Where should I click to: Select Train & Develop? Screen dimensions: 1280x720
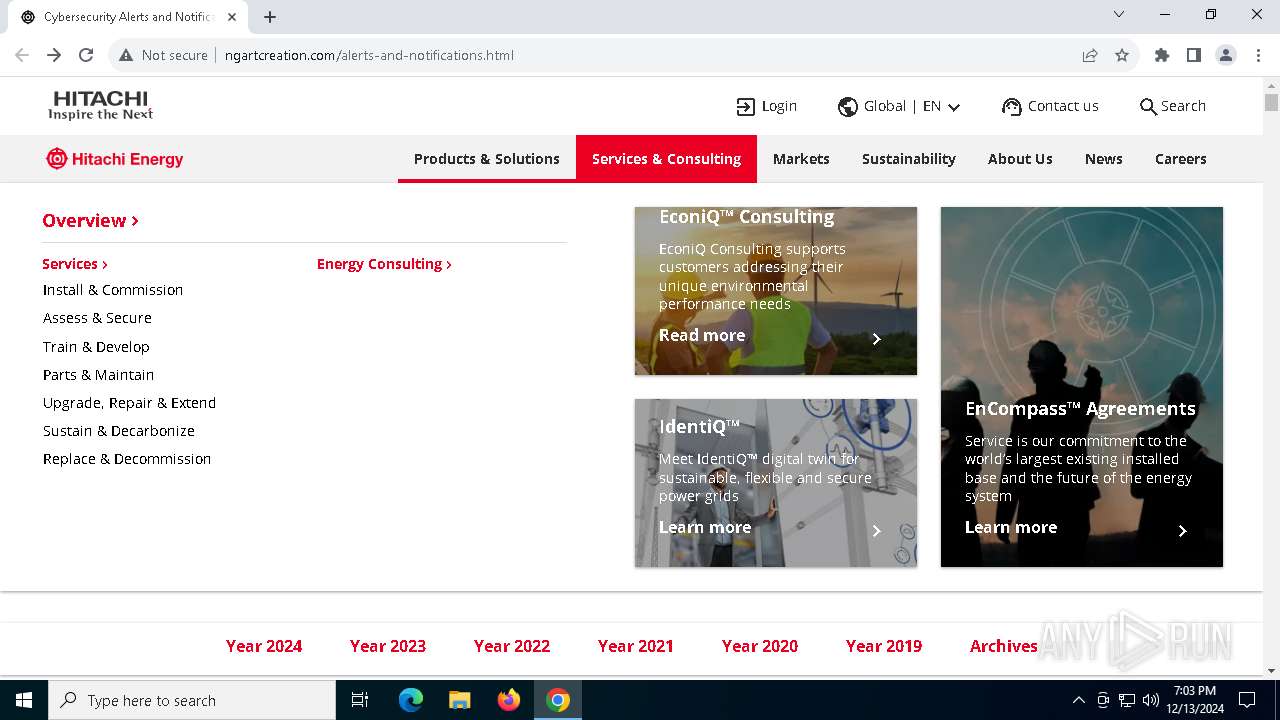[x=96, y=347]
